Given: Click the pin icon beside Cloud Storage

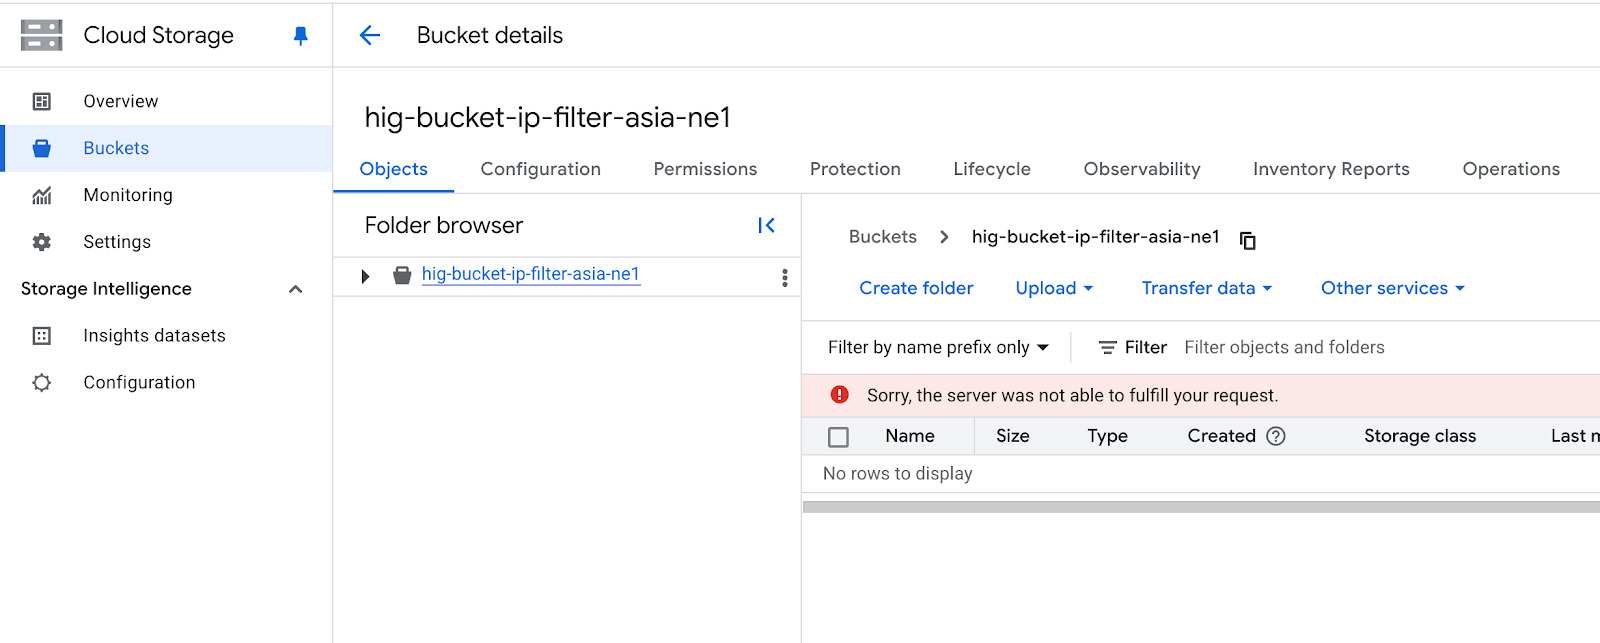Looking at the screenshot, I should pos(300,36).
